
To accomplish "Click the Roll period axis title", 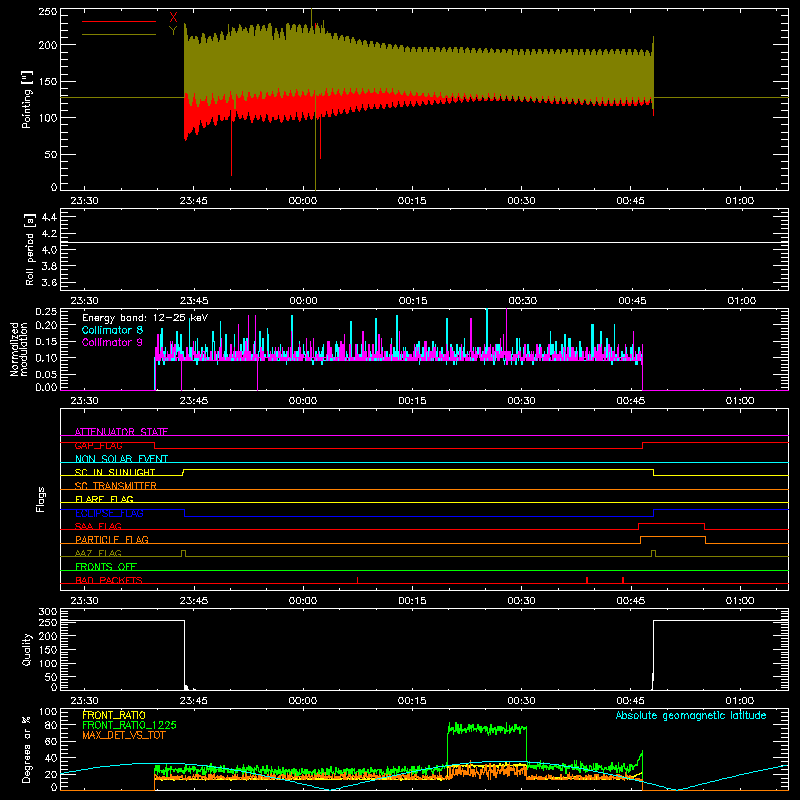I will (30, 249).
